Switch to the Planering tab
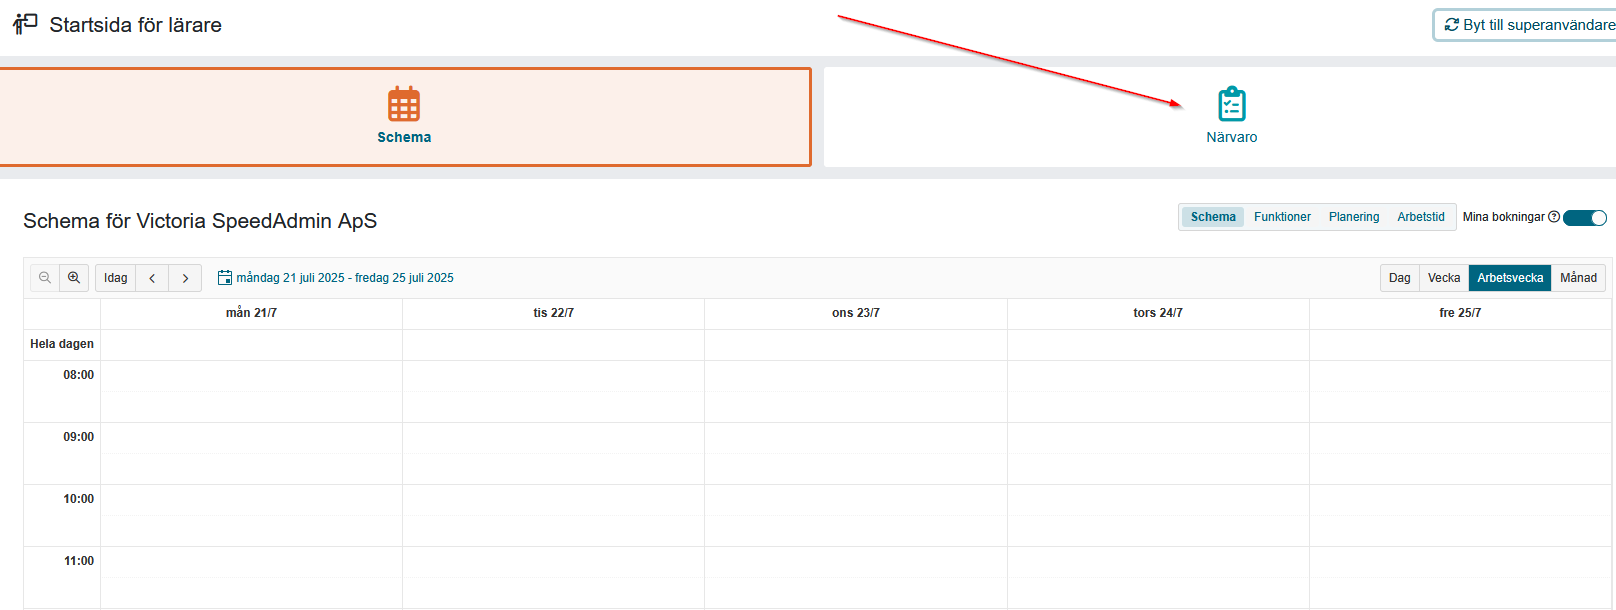1616x610 pixels. (x=1353, y=217)
